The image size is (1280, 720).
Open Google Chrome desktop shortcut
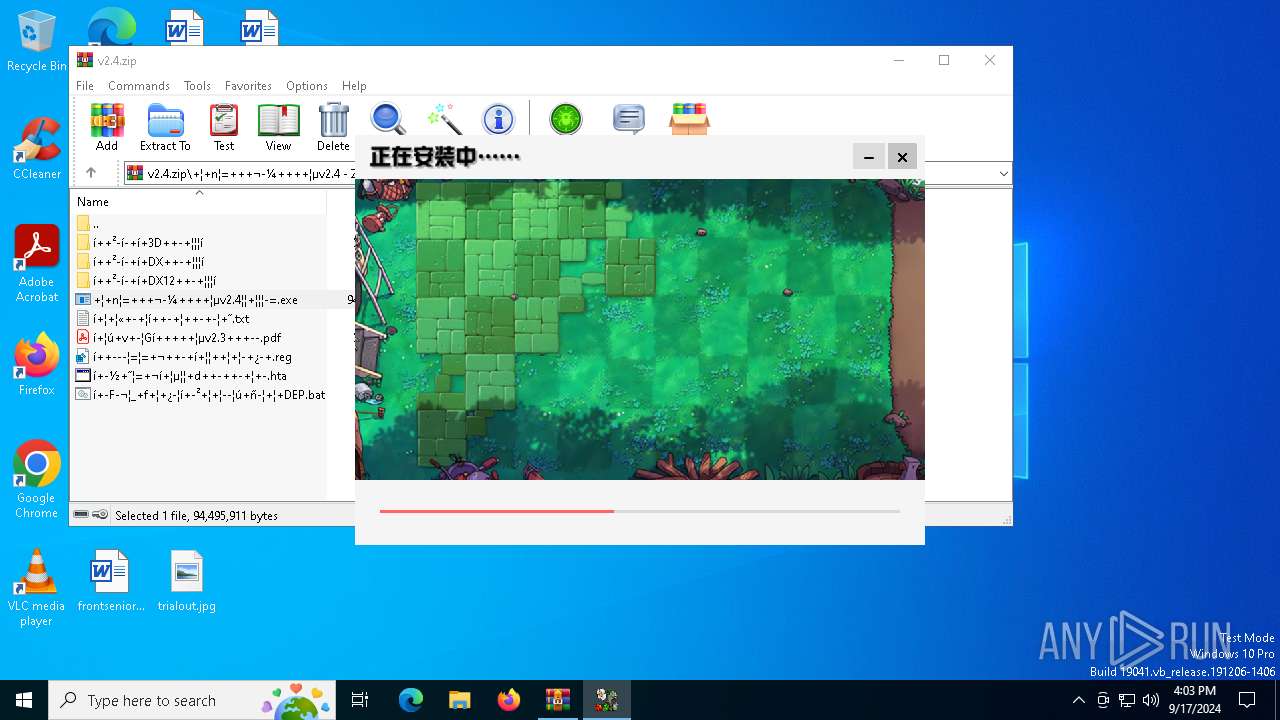36,480
